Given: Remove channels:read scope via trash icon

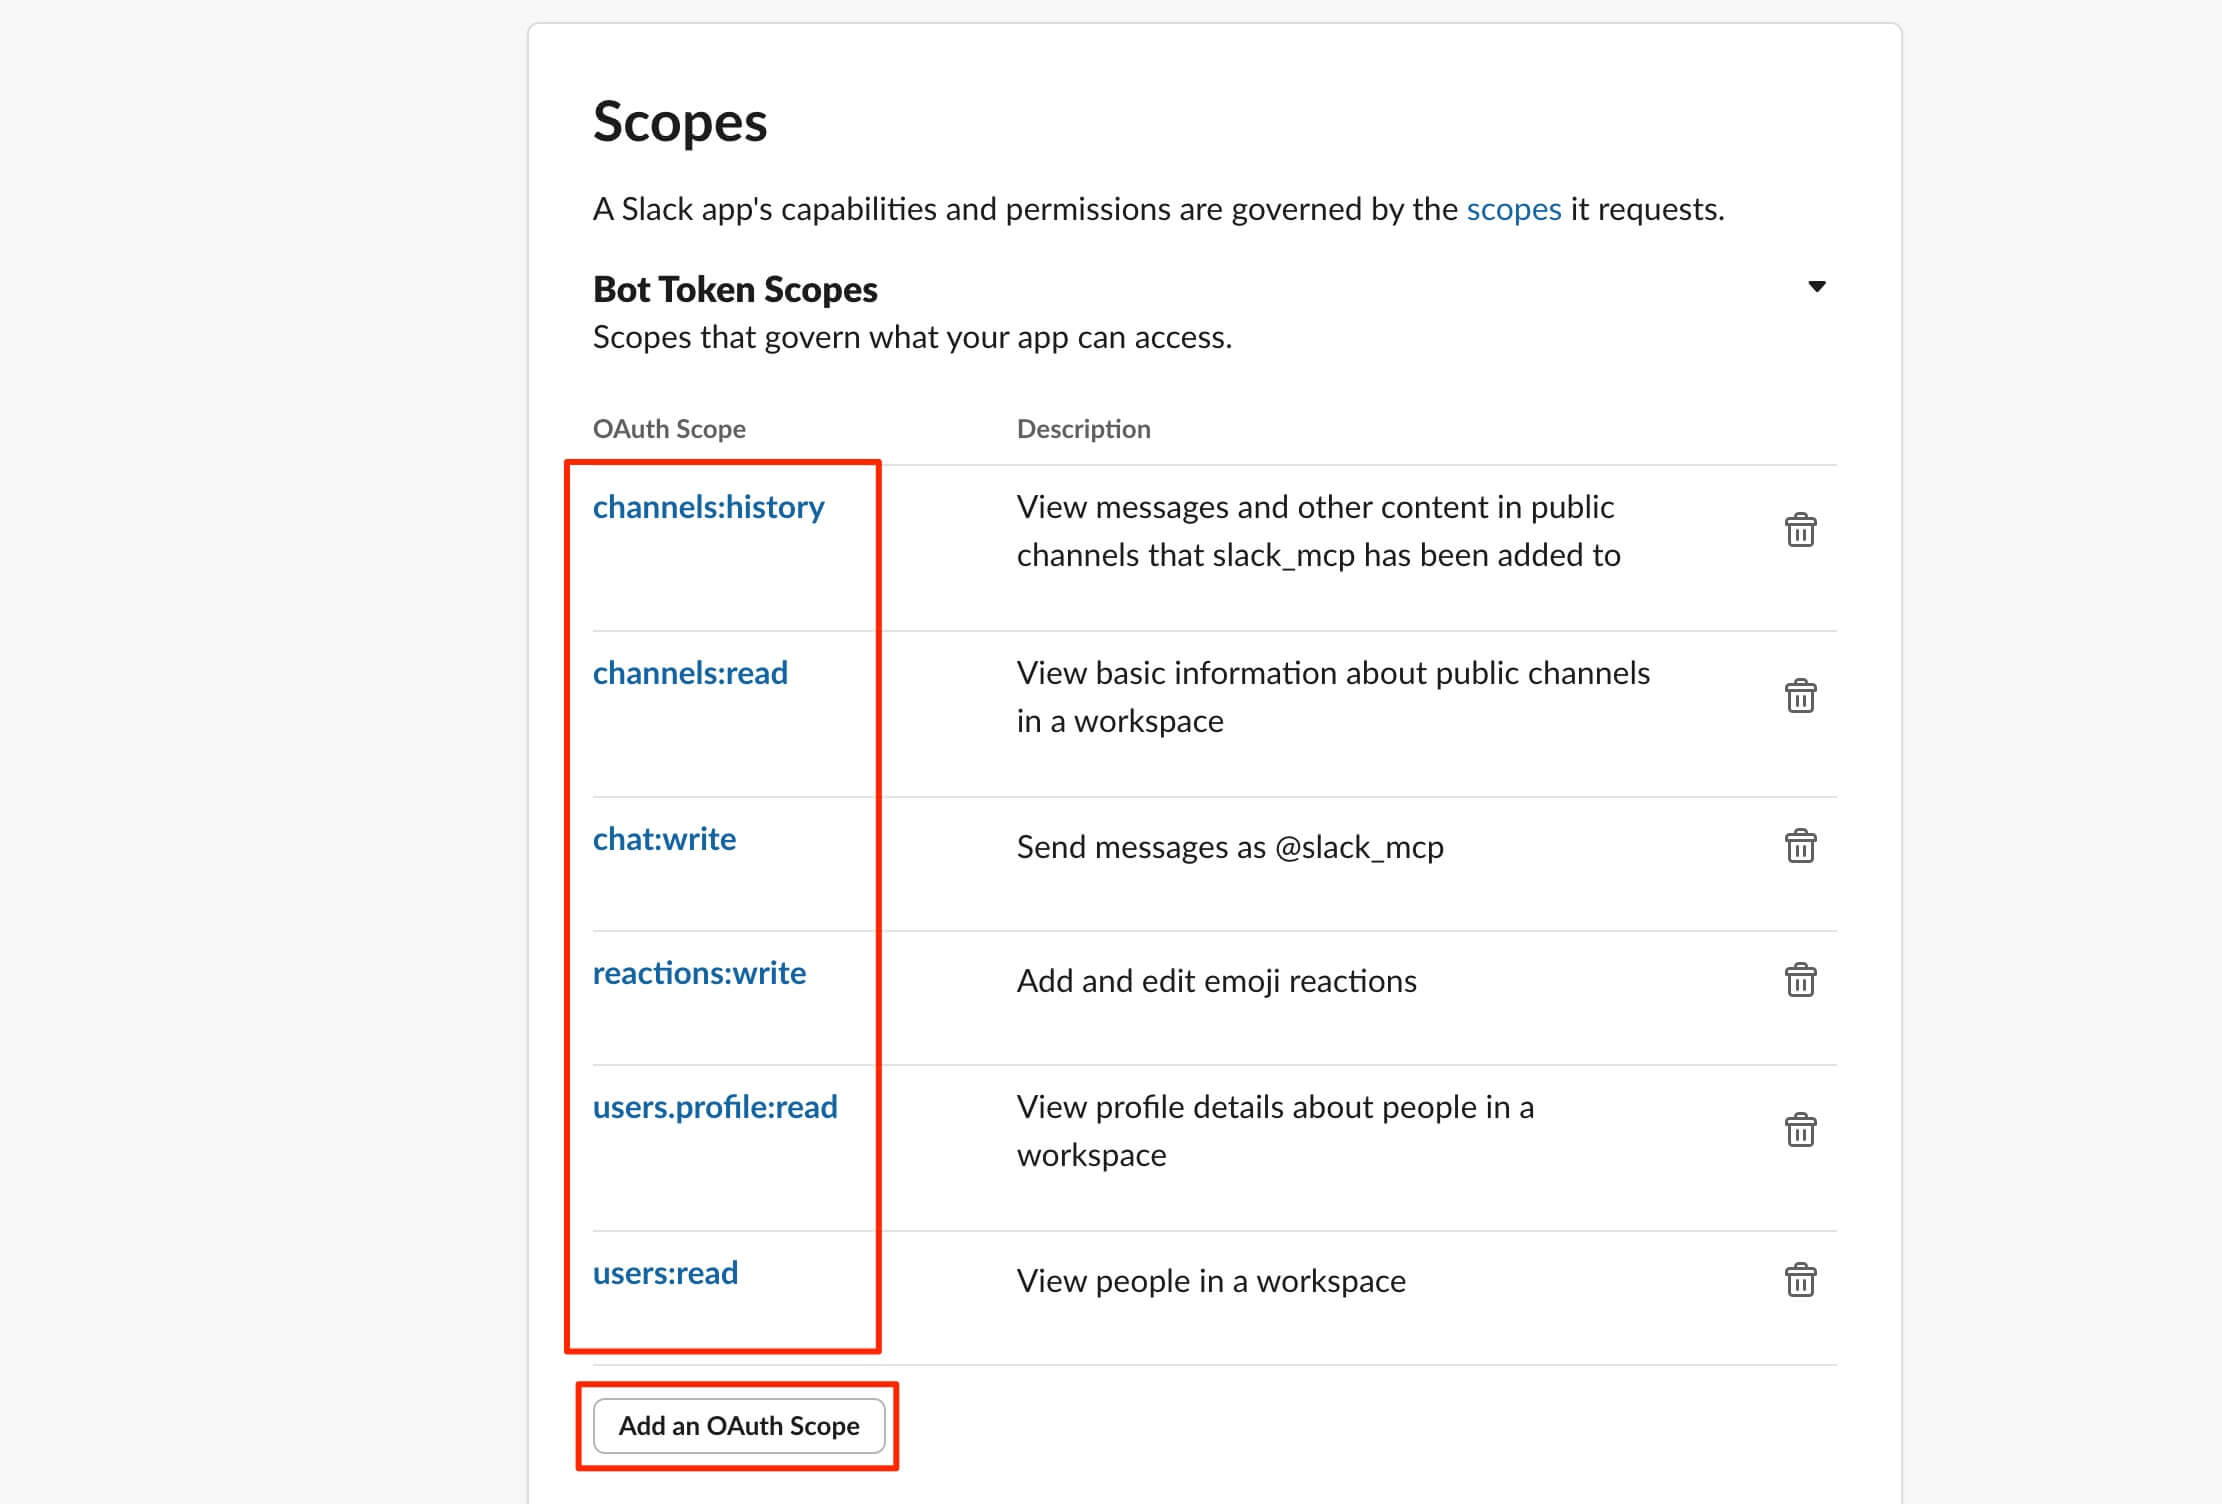Looking at the screenshot, I should 1800,696.
